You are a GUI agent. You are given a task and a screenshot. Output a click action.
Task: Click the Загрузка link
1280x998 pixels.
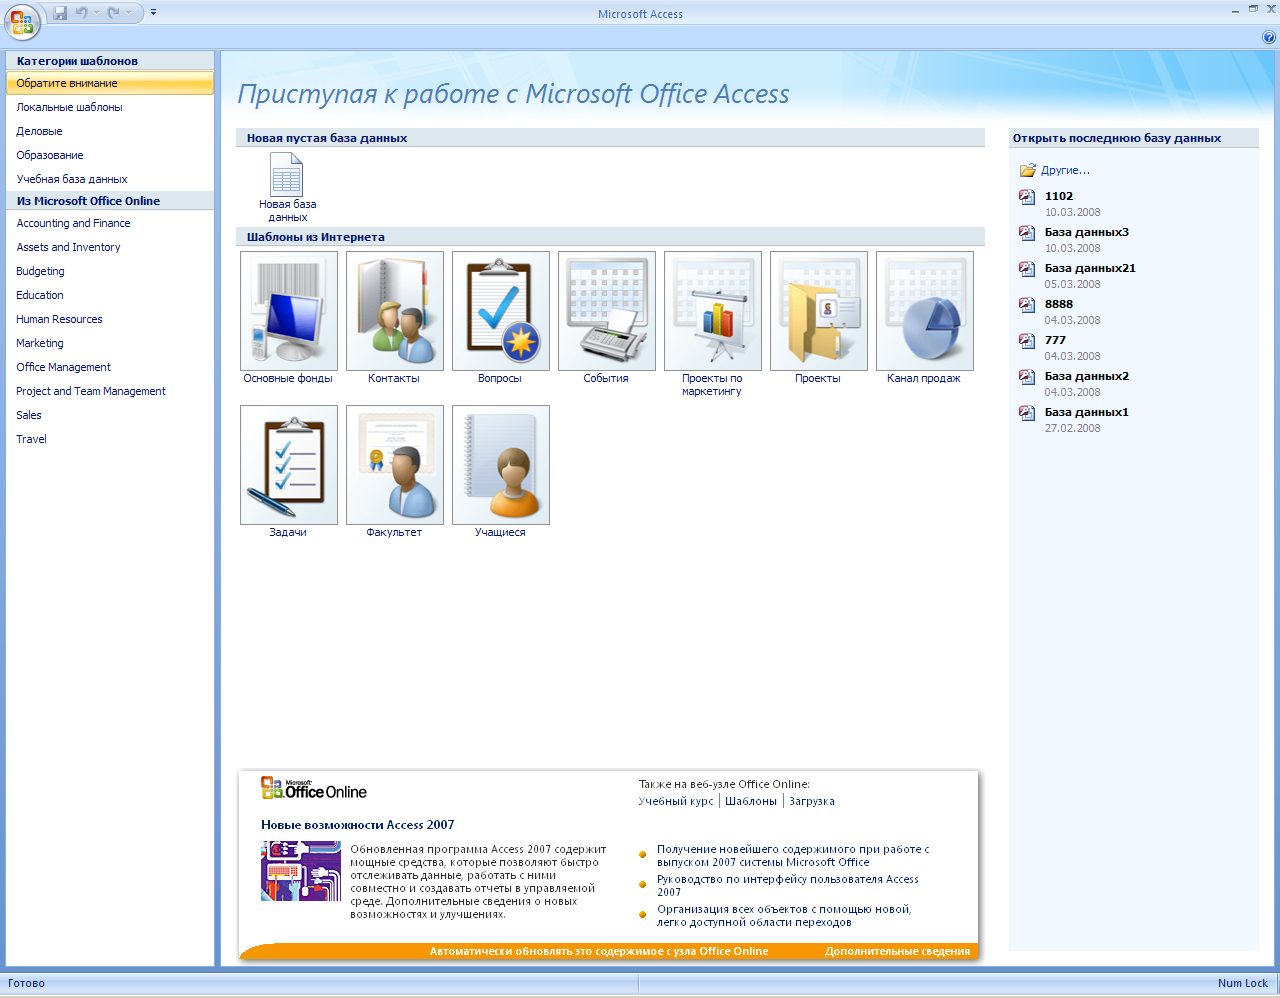coord(812,801)
